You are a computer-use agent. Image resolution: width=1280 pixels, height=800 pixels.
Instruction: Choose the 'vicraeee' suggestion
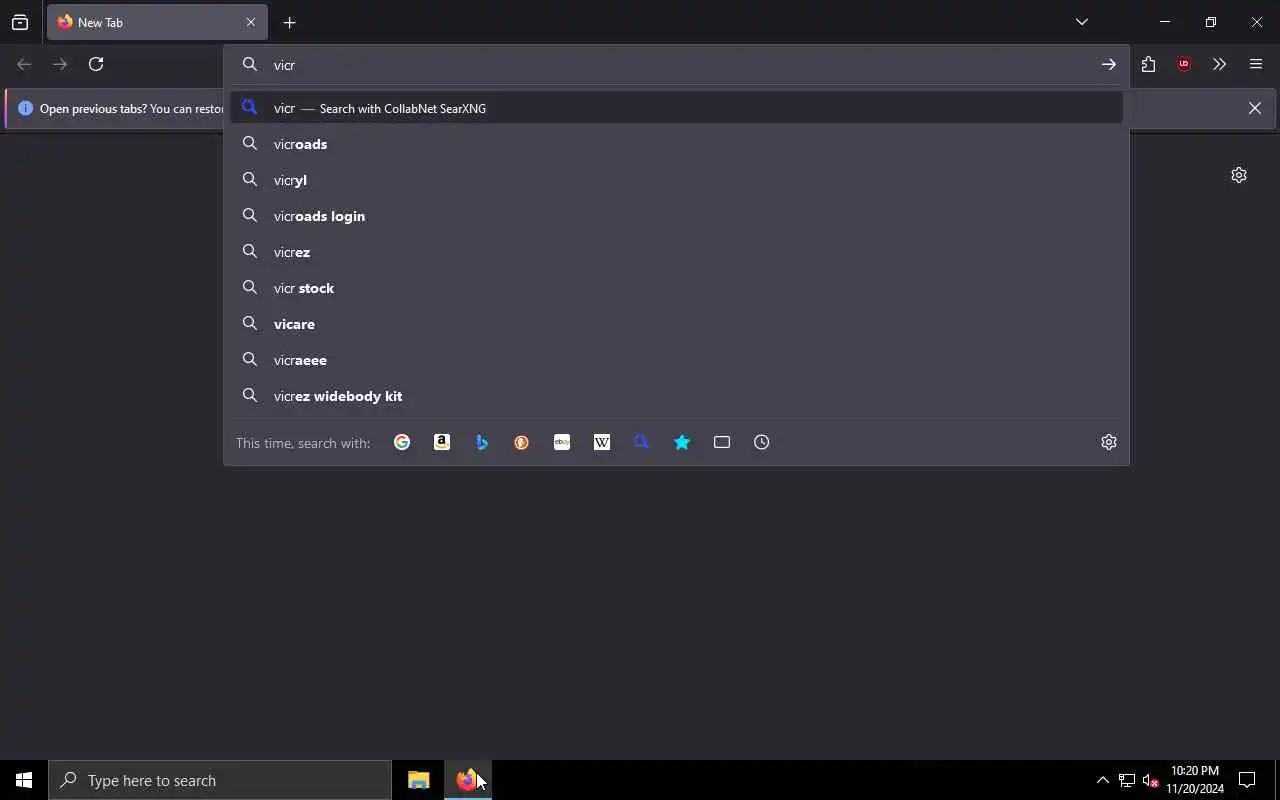coord(676,360)
